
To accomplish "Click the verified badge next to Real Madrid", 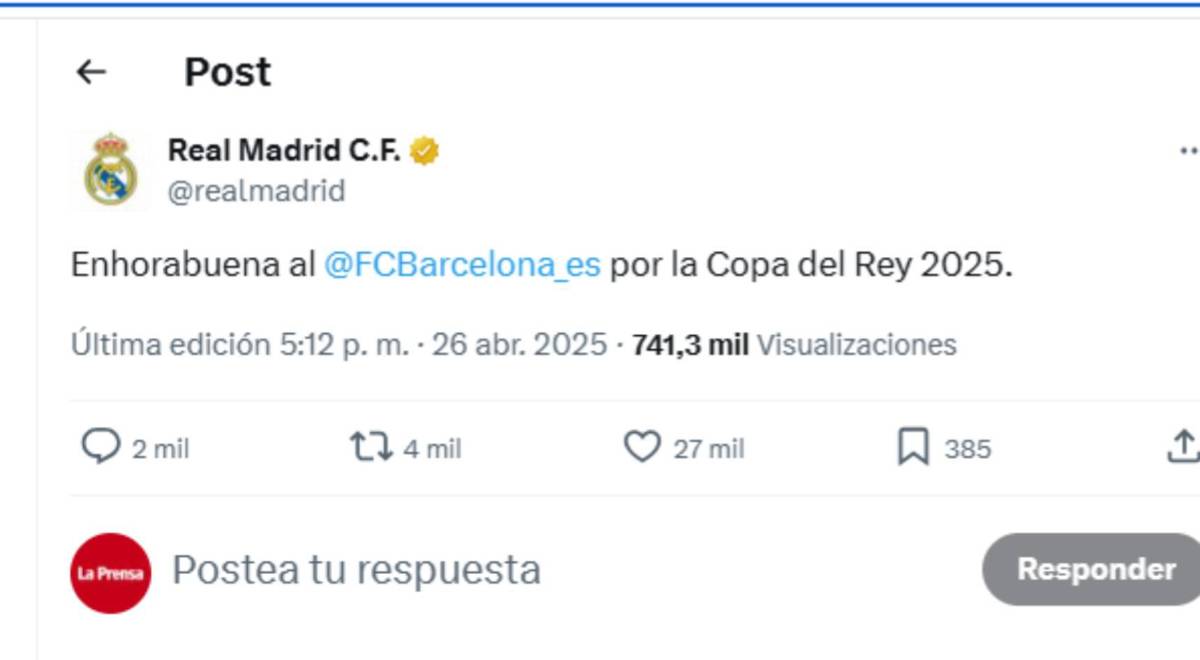I will 428,150.
